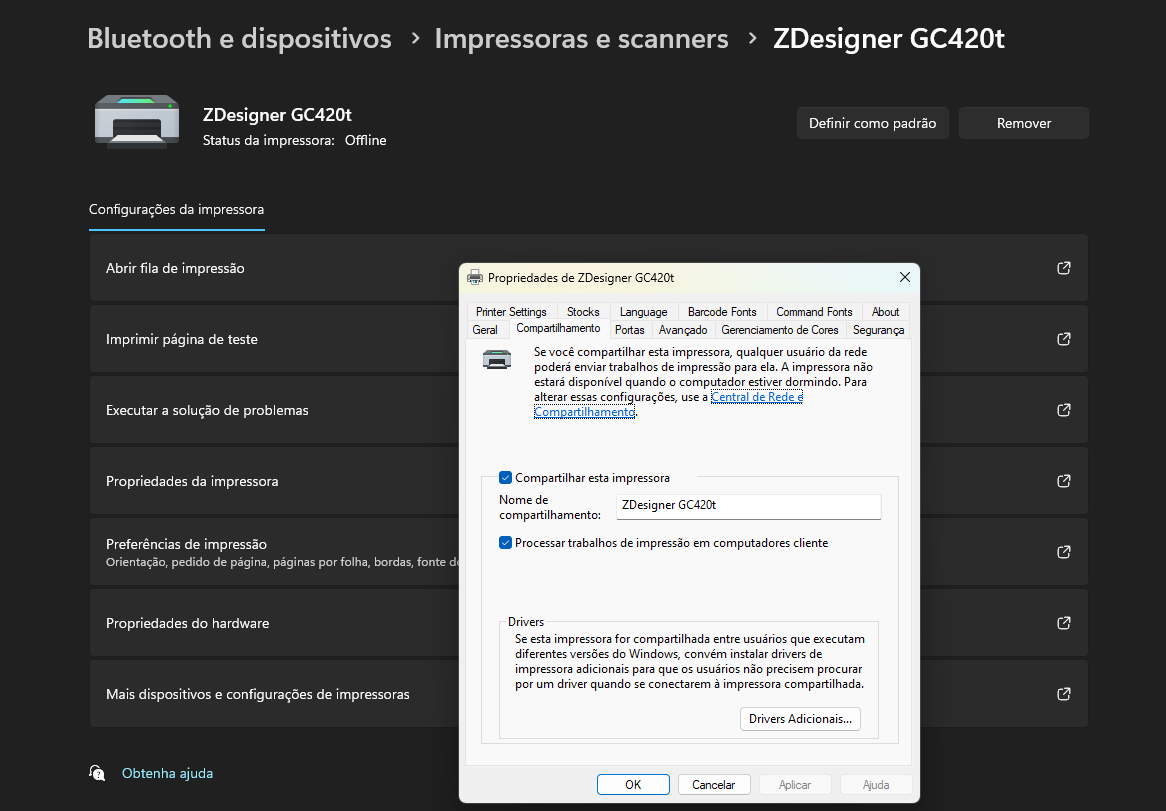Open external link icon for Abrir fila de impressão
This screenshot has height=811, width=1166.
[x=1064, y=268]
